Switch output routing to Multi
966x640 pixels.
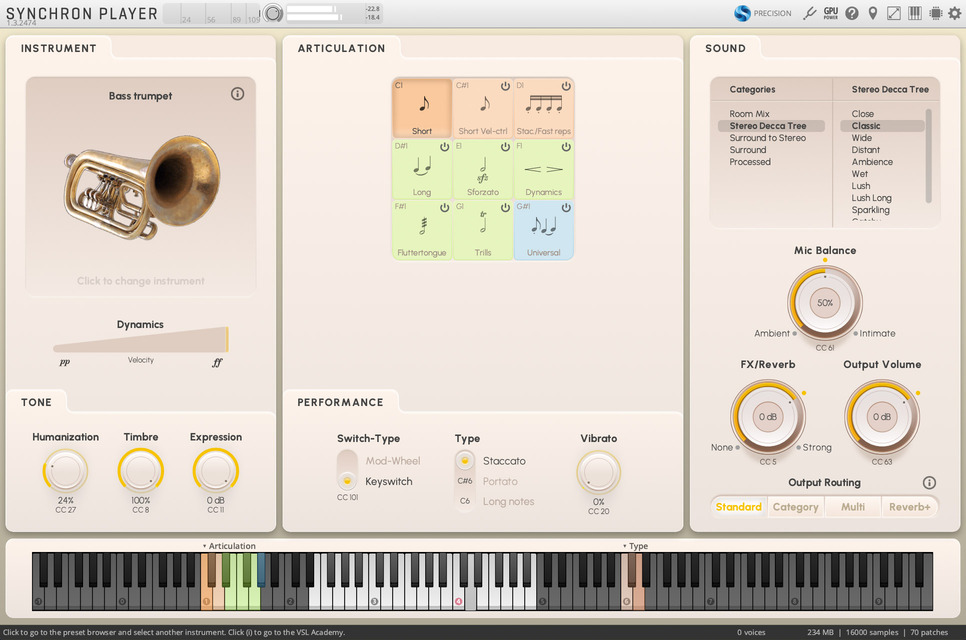coord(853,506)
